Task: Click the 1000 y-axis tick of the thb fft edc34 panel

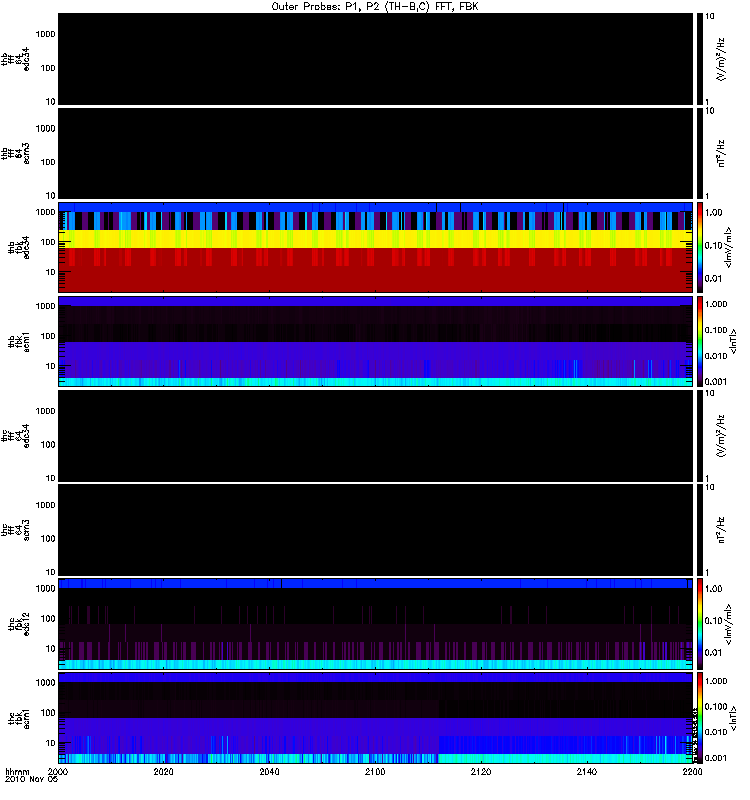Action: [45, 34]
